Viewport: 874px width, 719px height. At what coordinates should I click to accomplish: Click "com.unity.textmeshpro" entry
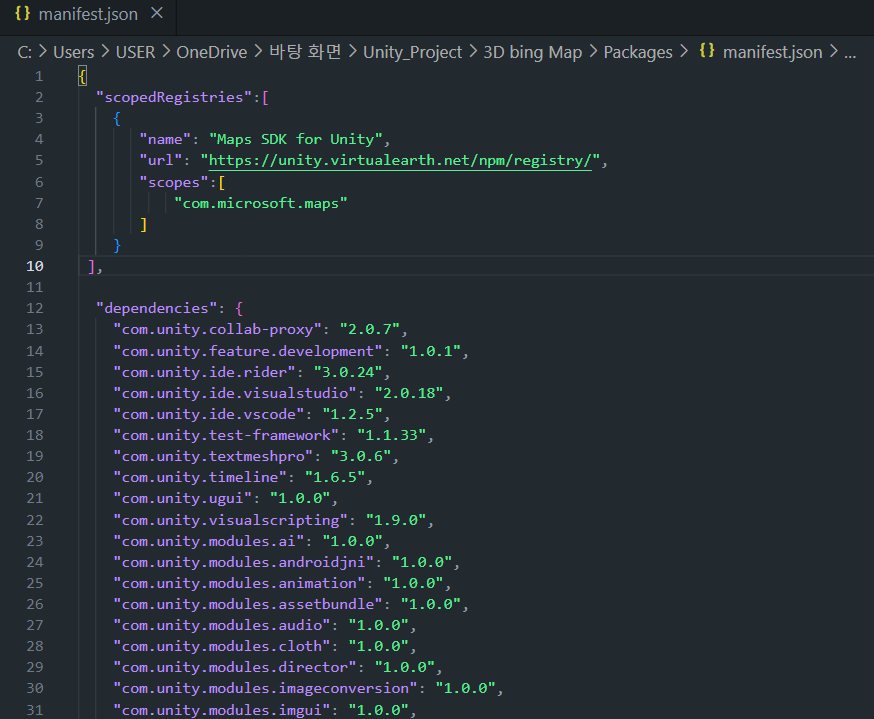[213, 456]
